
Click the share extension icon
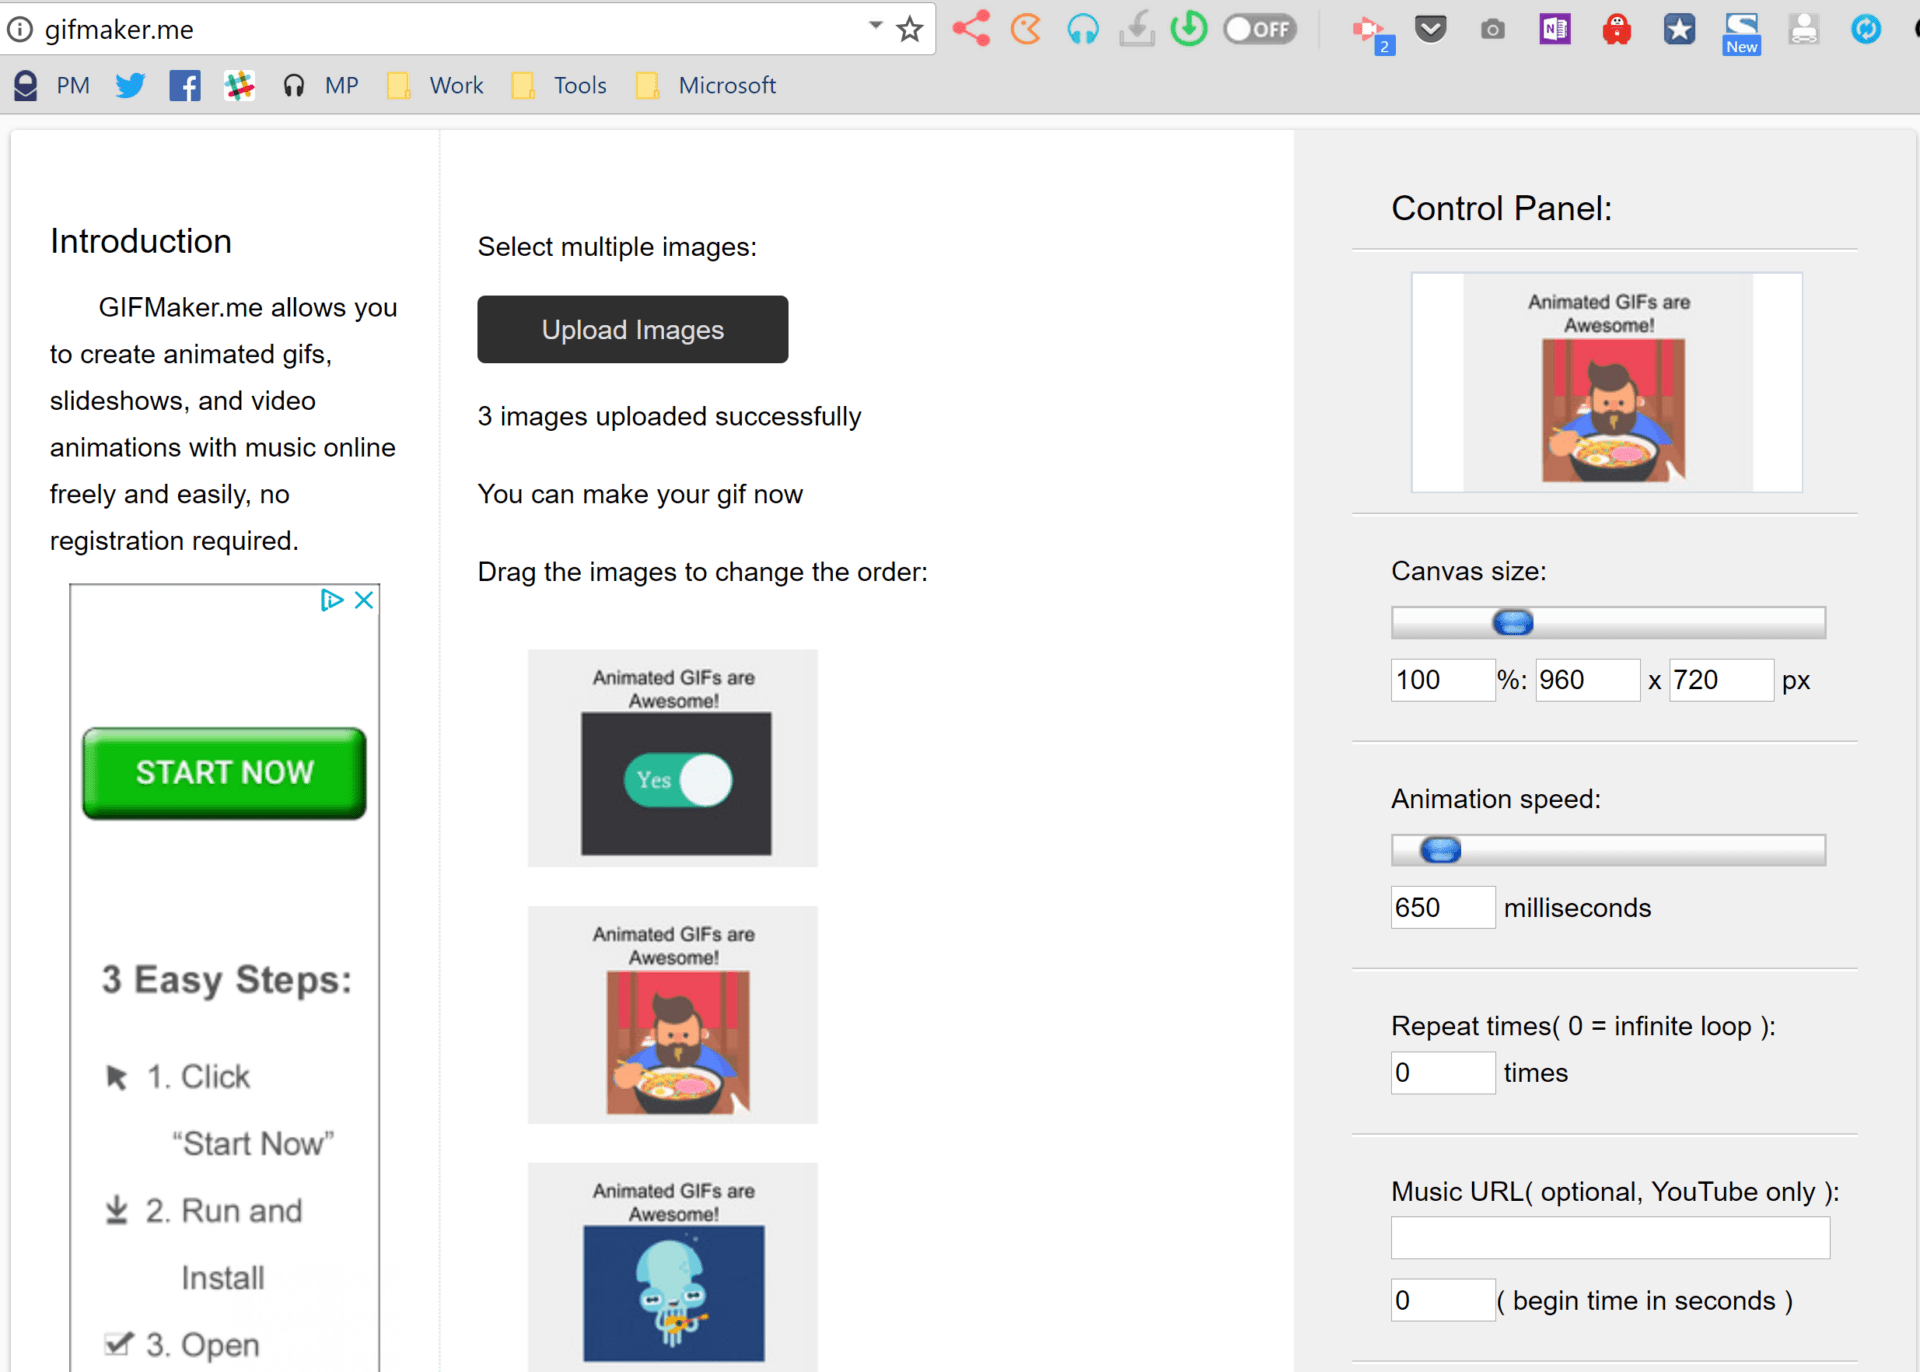coord(969,29)
